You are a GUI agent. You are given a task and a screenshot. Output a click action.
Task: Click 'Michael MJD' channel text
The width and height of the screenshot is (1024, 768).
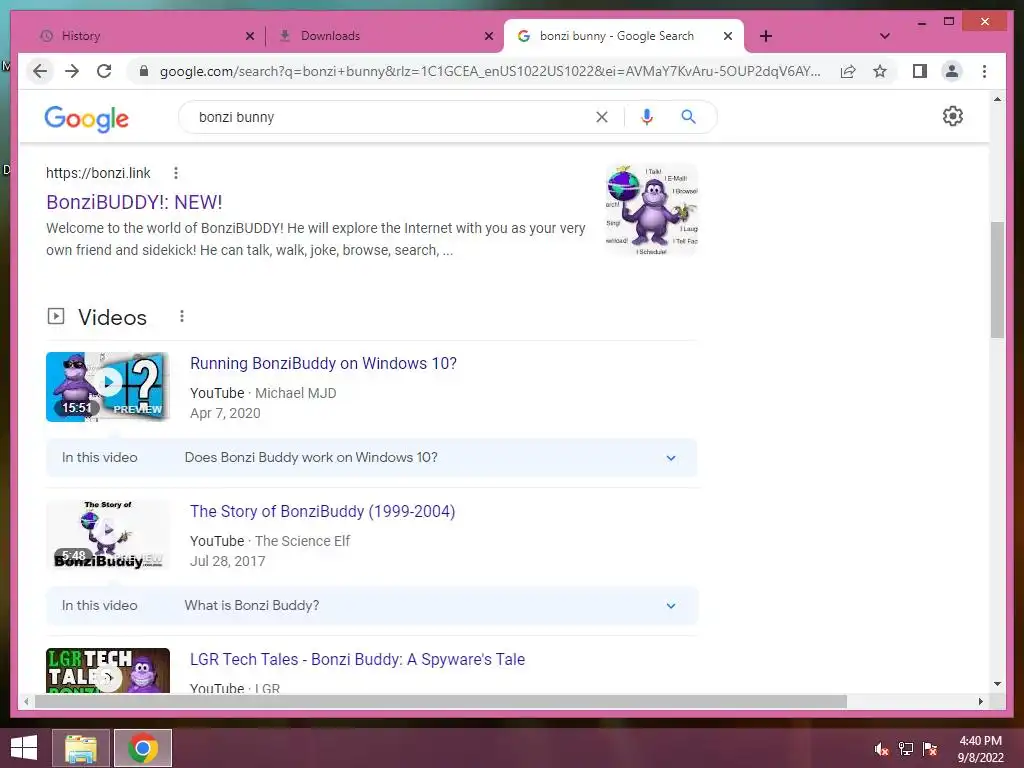tap(295, 393)
